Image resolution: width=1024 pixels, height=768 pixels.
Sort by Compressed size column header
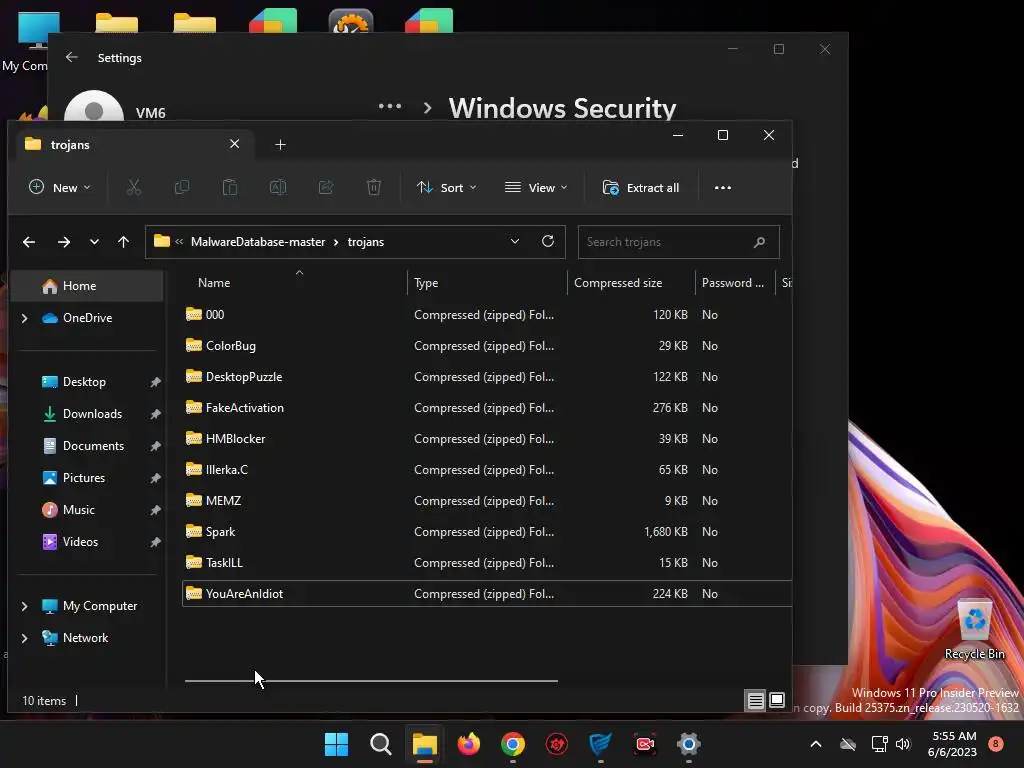(x=631, y=283)
